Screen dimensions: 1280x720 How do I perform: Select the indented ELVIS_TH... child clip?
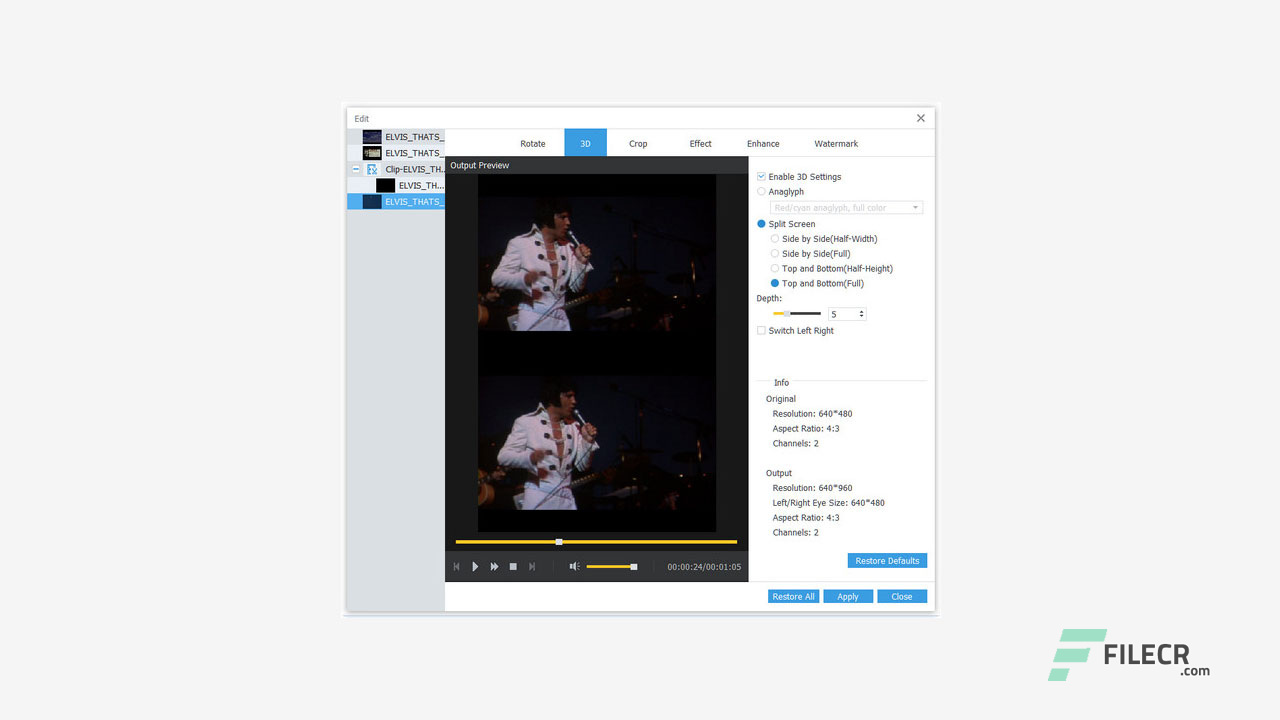pos(396,185)
